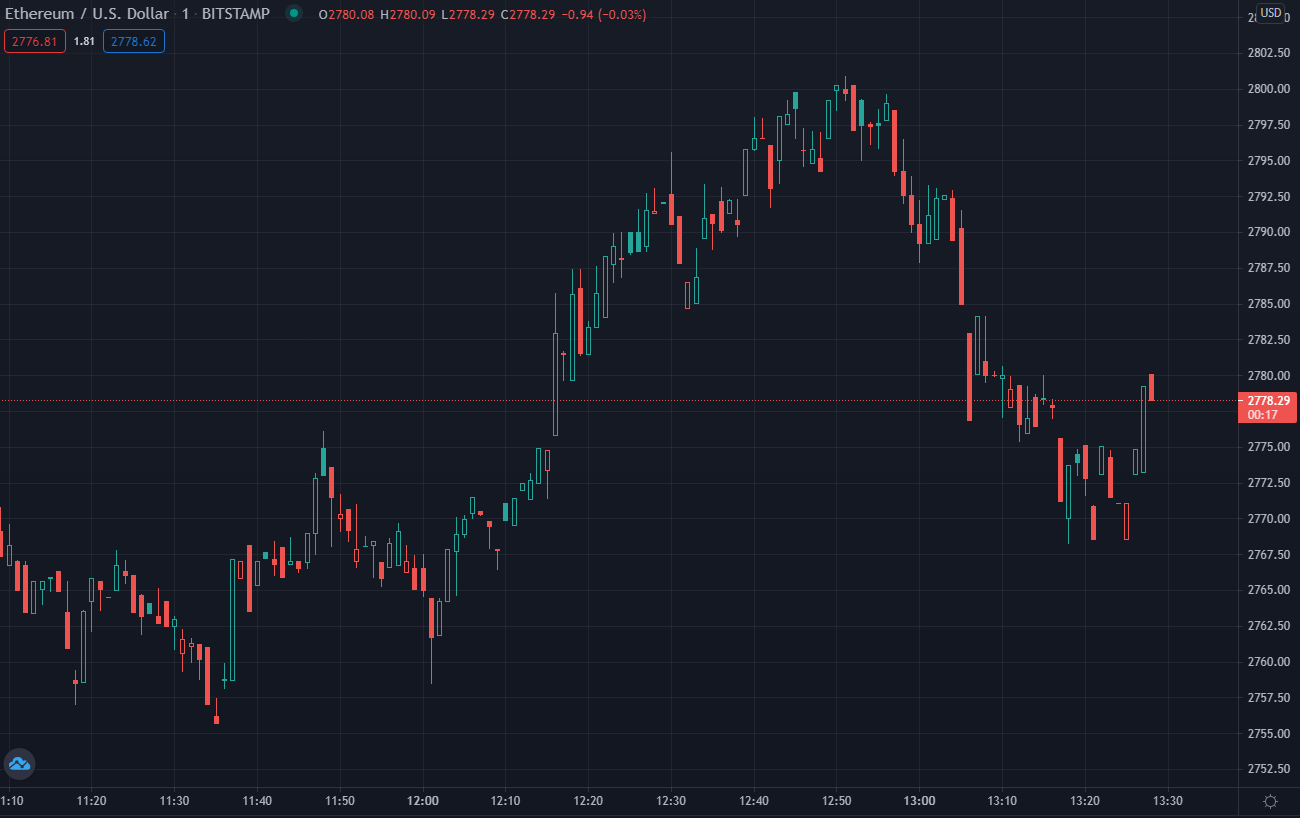Click the 12:00 time axis label
Image resolution: width=1300 pixels, height=818 pixels.
tap(423, 801)
